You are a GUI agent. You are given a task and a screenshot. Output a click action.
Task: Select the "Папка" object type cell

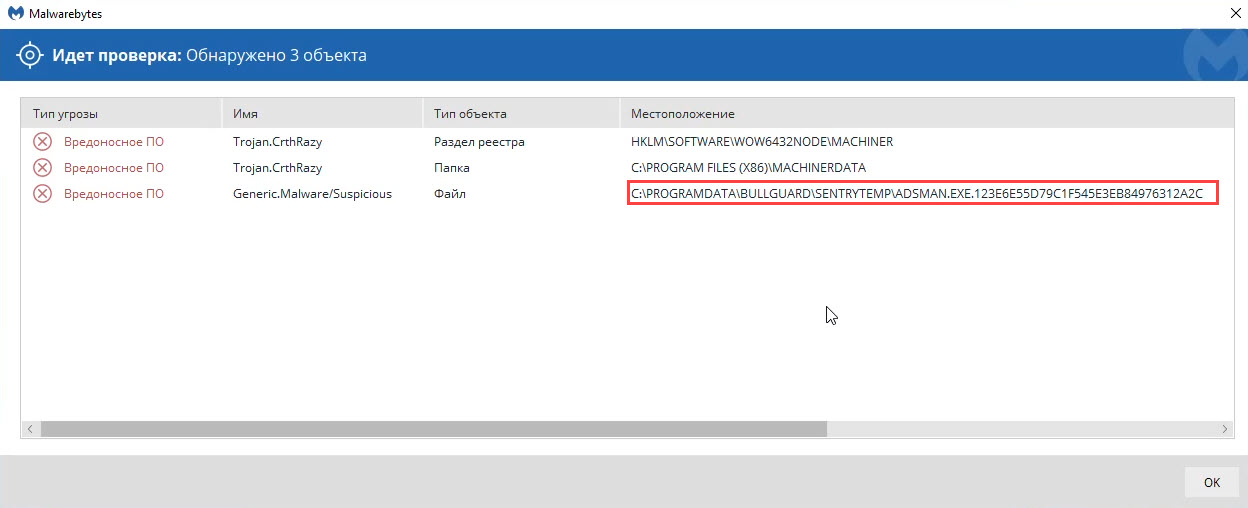pyautogui.click(x=452, y=168)
